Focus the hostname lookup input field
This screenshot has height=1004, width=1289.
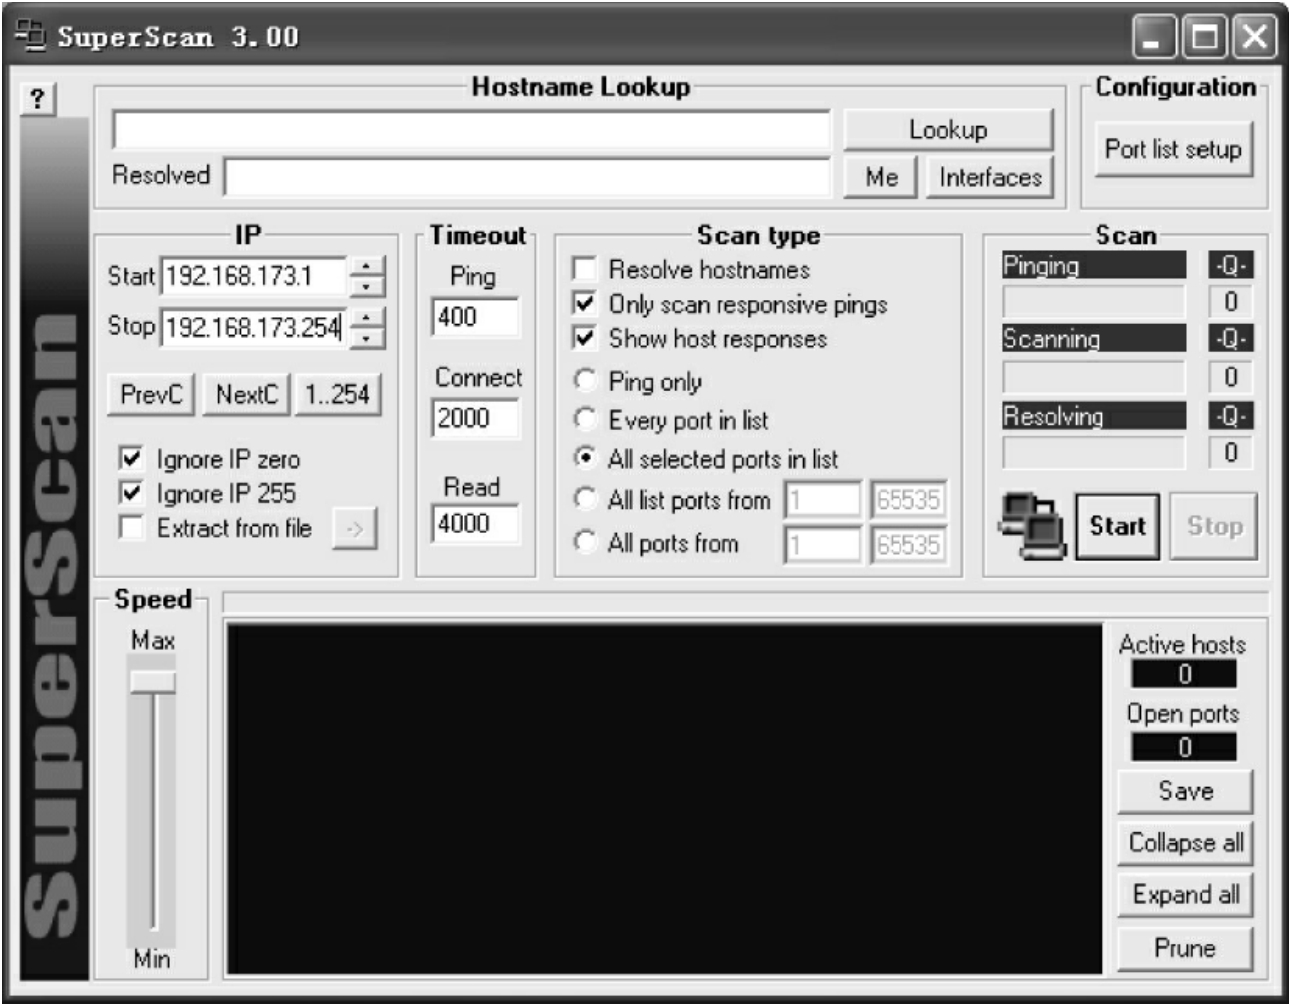(471, 130)
